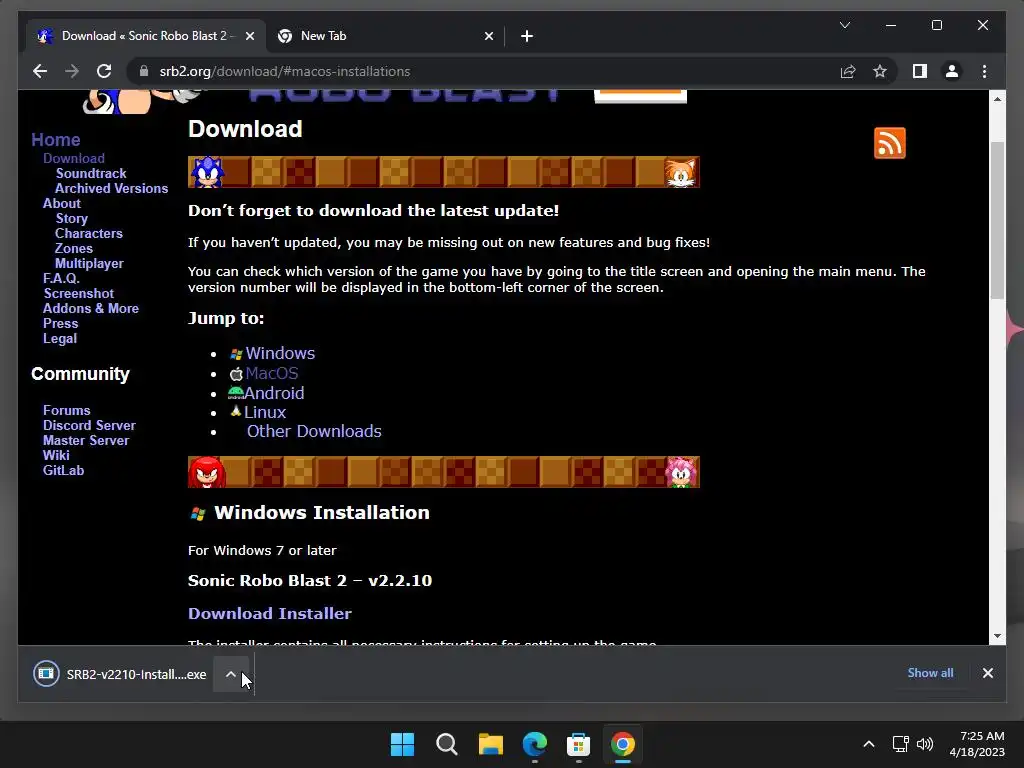Screen dimensions: 1024x768
Task: Open volume control in system tray
Action: click(x=925, y=744)
